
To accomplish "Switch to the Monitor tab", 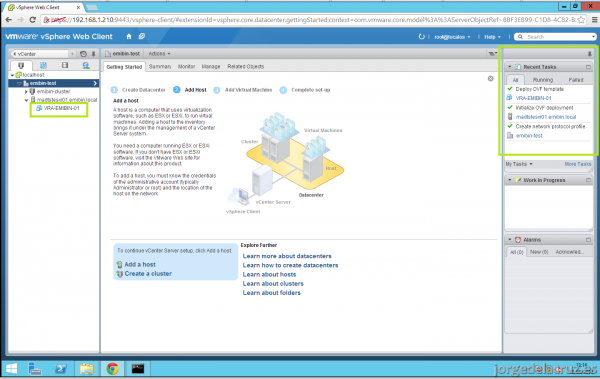I will [x=186, y=67].
